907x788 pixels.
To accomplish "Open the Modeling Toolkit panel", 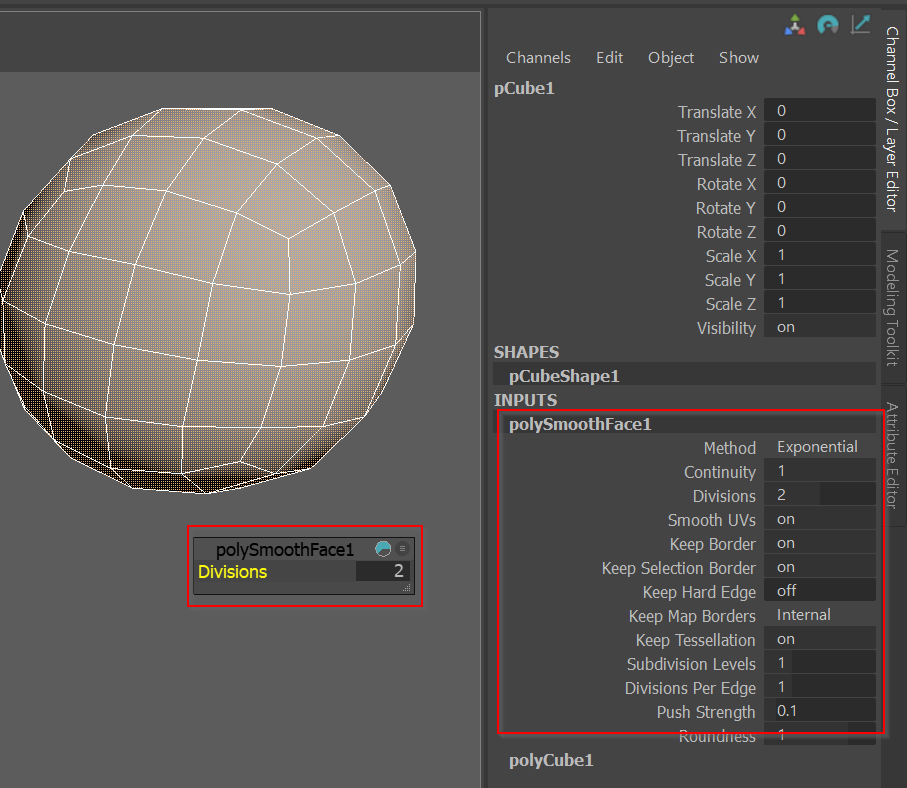I will (x=893, y=310).
